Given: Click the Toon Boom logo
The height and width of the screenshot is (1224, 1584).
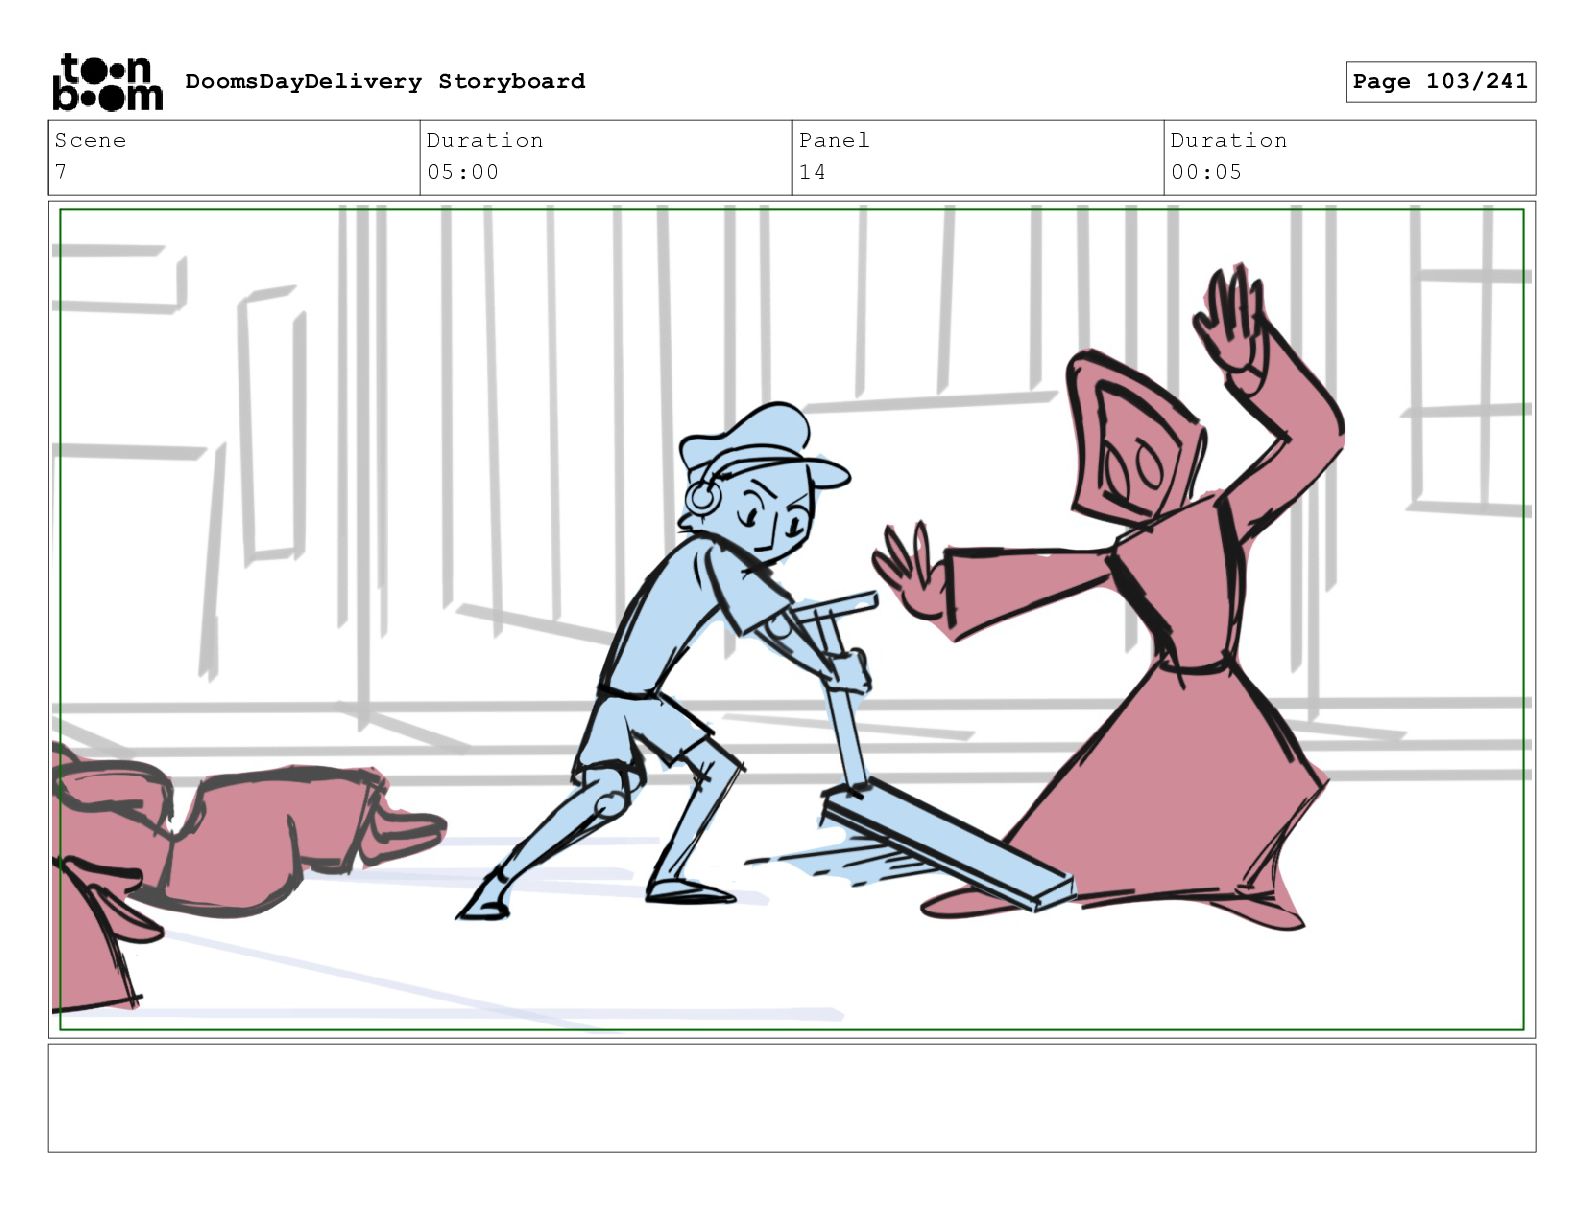Looking at the screenshot, I should tap(107, 82).
